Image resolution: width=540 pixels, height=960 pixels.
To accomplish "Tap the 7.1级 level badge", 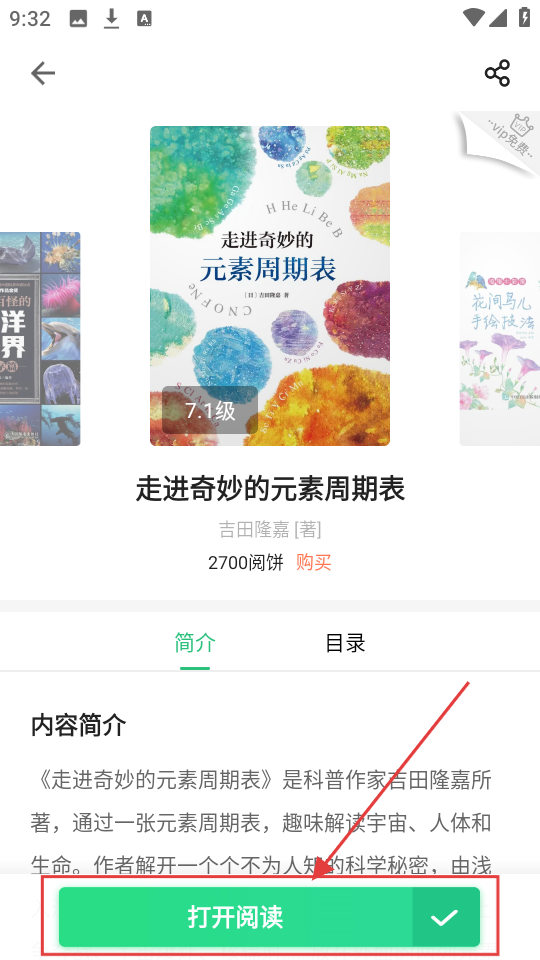I will pyautogui.click(x=210, y=410).
